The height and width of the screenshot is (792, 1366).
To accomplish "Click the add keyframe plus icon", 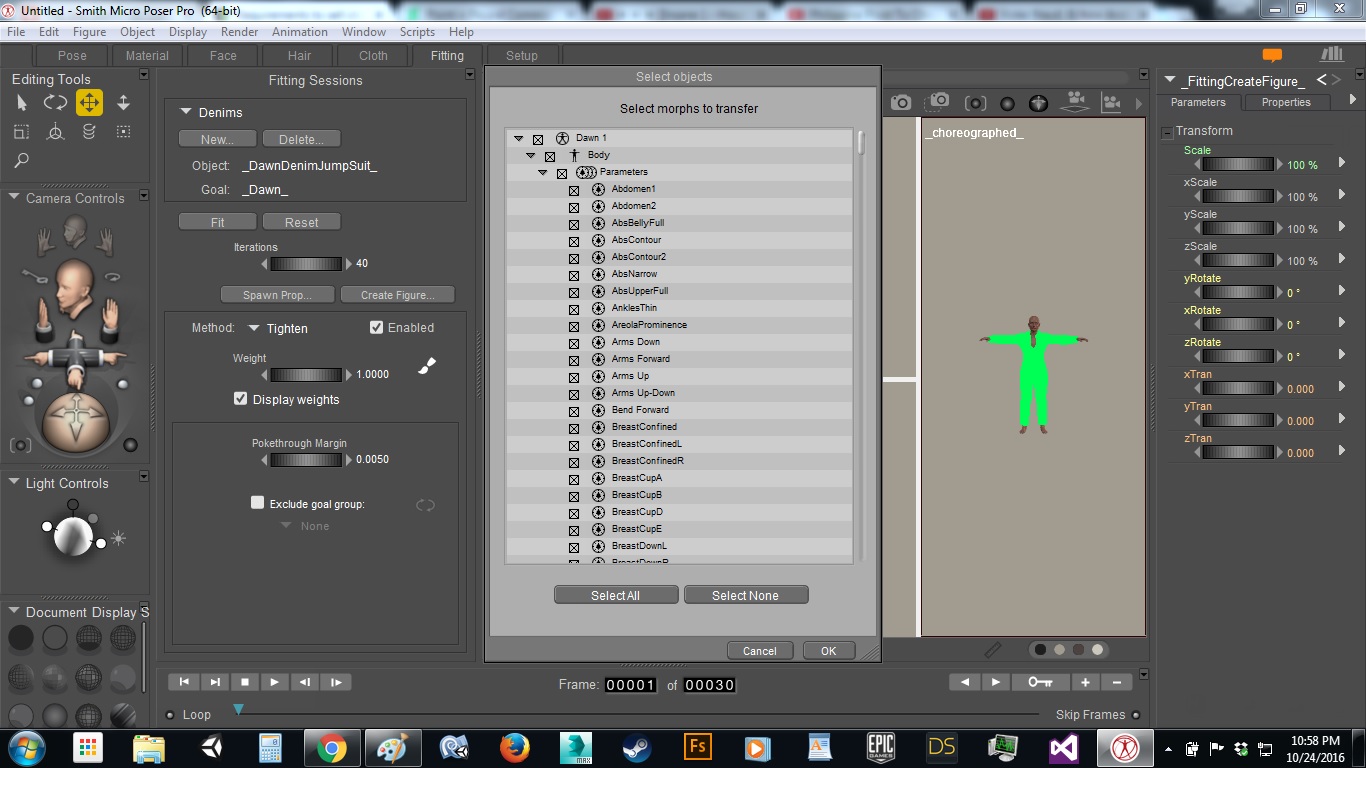I will coord(1085,682).
